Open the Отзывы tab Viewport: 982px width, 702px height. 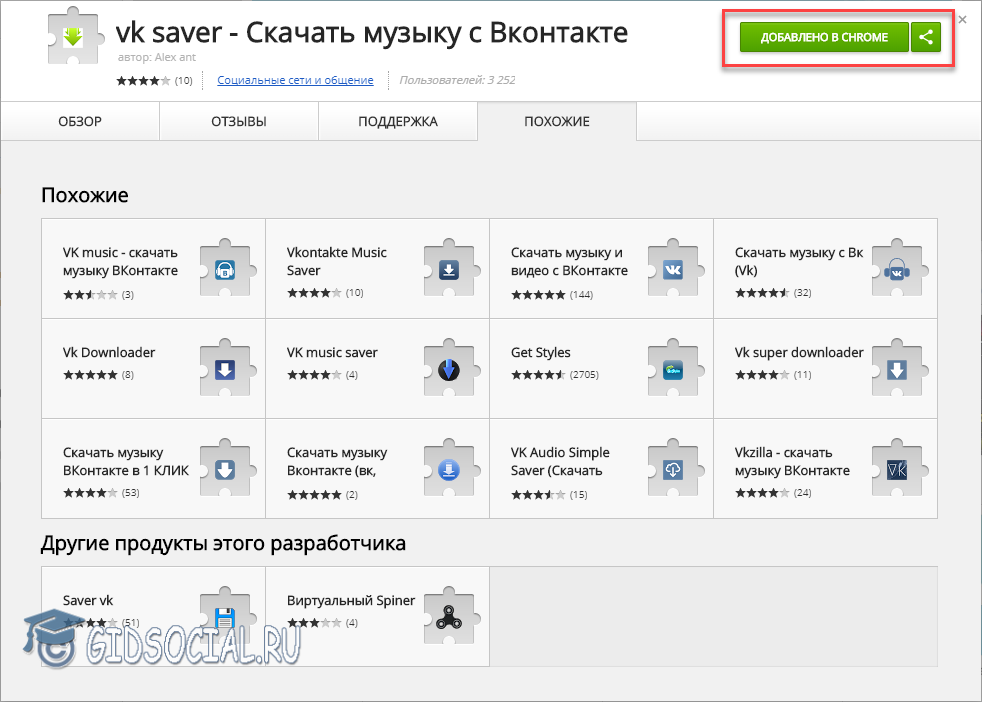click(238, 122)
